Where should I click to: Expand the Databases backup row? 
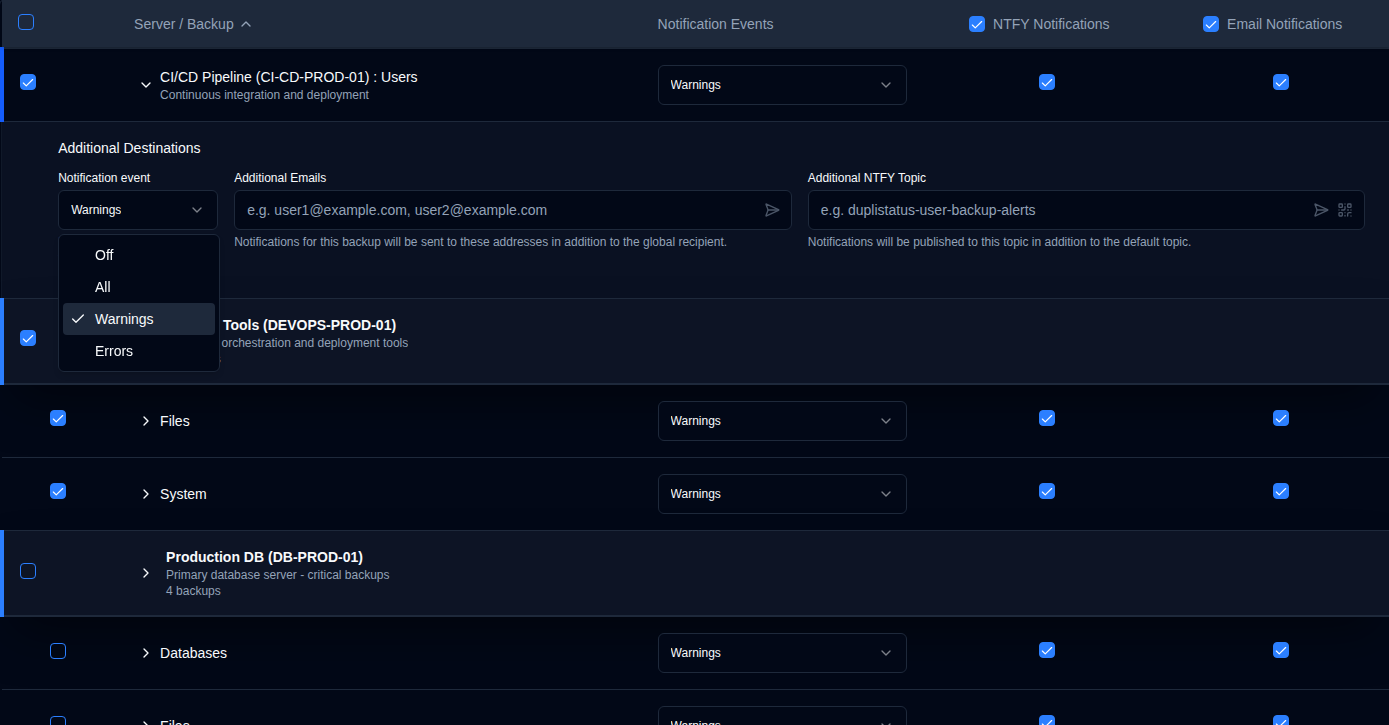(x=146, y=653)
